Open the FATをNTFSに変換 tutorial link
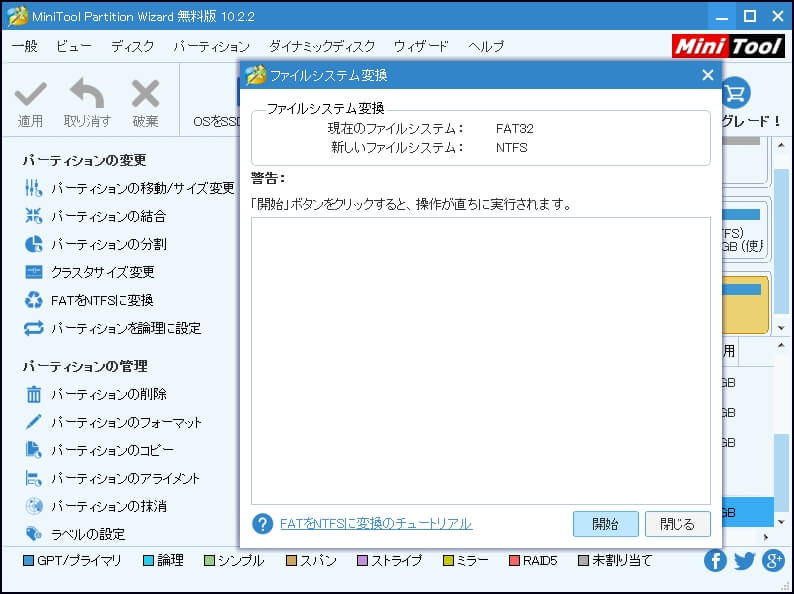Screen dimensions: 794x594 pos(376,524)
